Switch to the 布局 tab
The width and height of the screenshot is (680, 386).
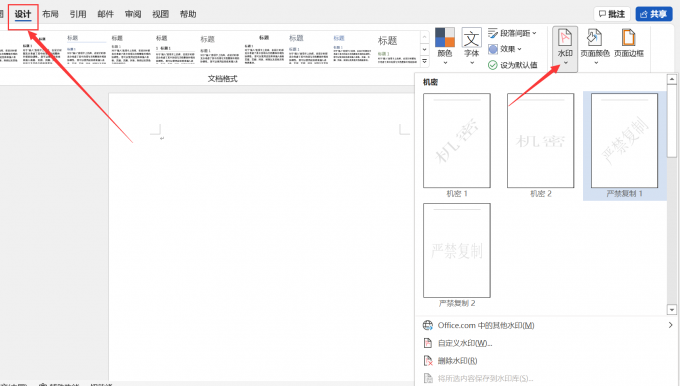tap(50, 14)
